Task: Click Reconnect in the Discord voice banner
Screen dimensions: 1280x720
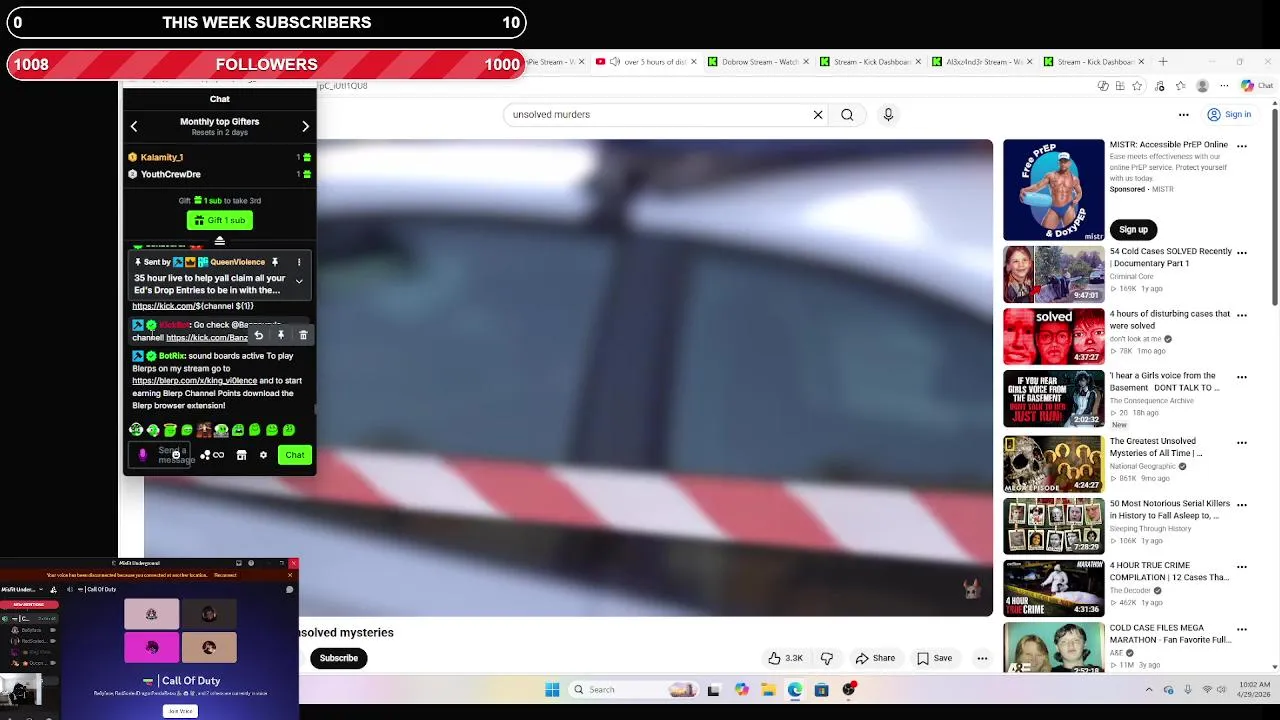Action: coord(225,575)
